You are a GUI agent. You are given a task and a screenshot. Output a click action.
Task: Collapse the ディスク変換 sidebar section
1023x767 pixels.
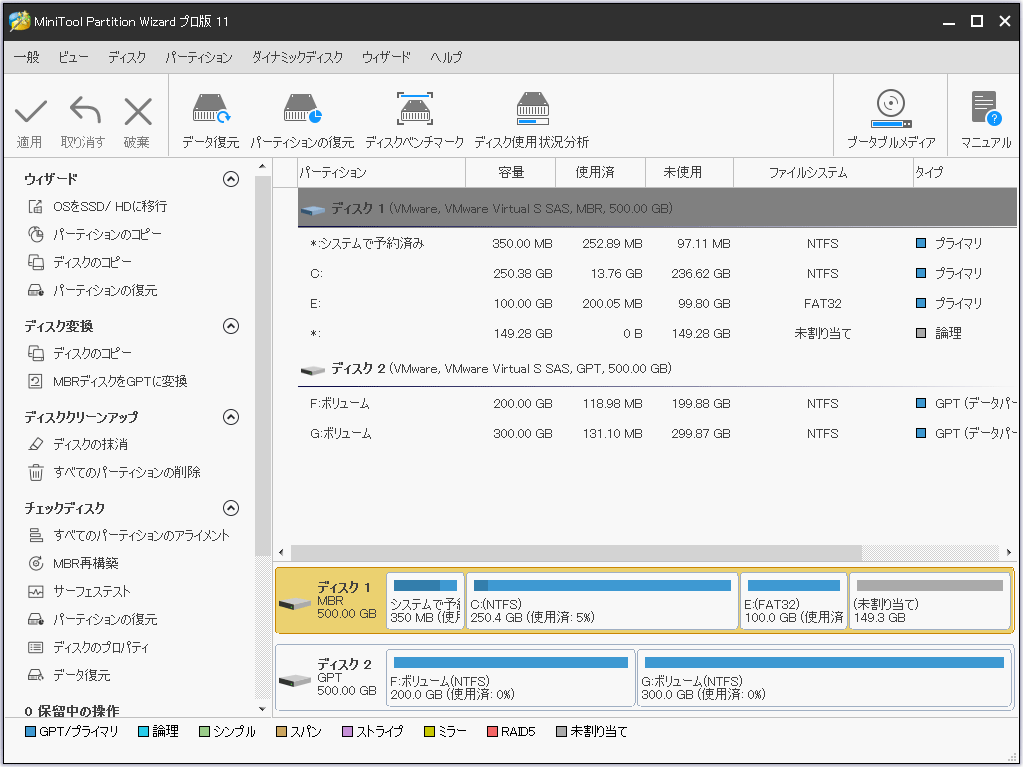231,326
